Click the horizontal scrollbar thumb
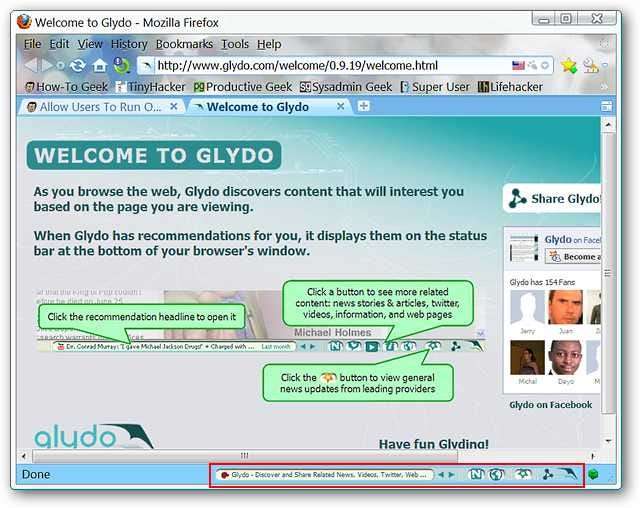Viewport: 640px width, 508px height. click(x=245, y=456)
